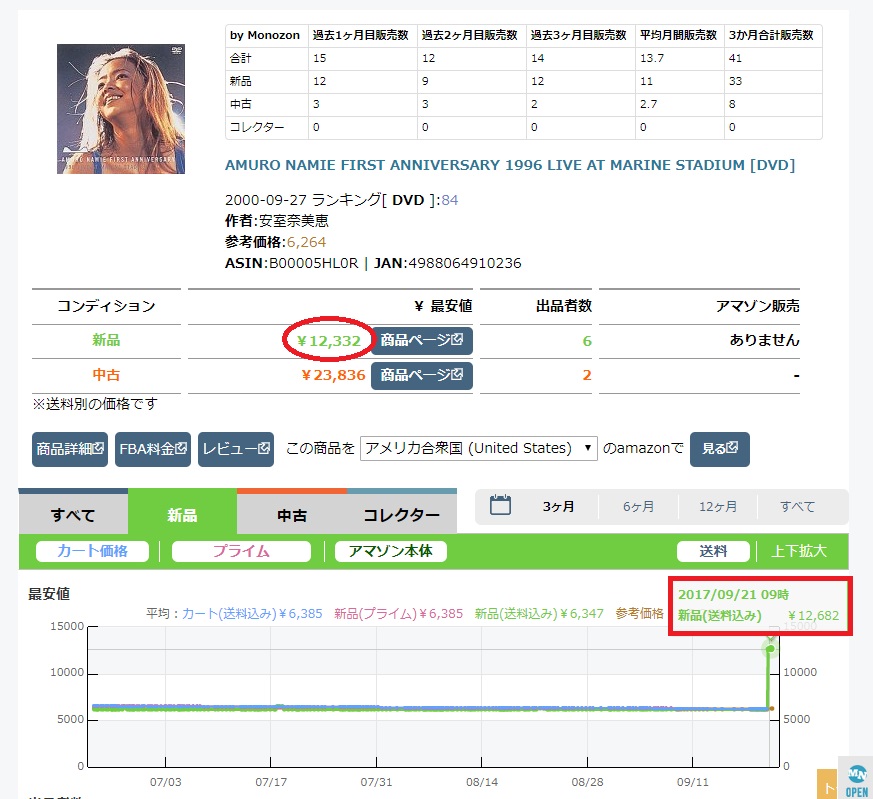Image resolution: width=873 pixels, height=799 pixels.
Task: Click the 作者 name 安室奈美恵
Action: click(294, 221)
